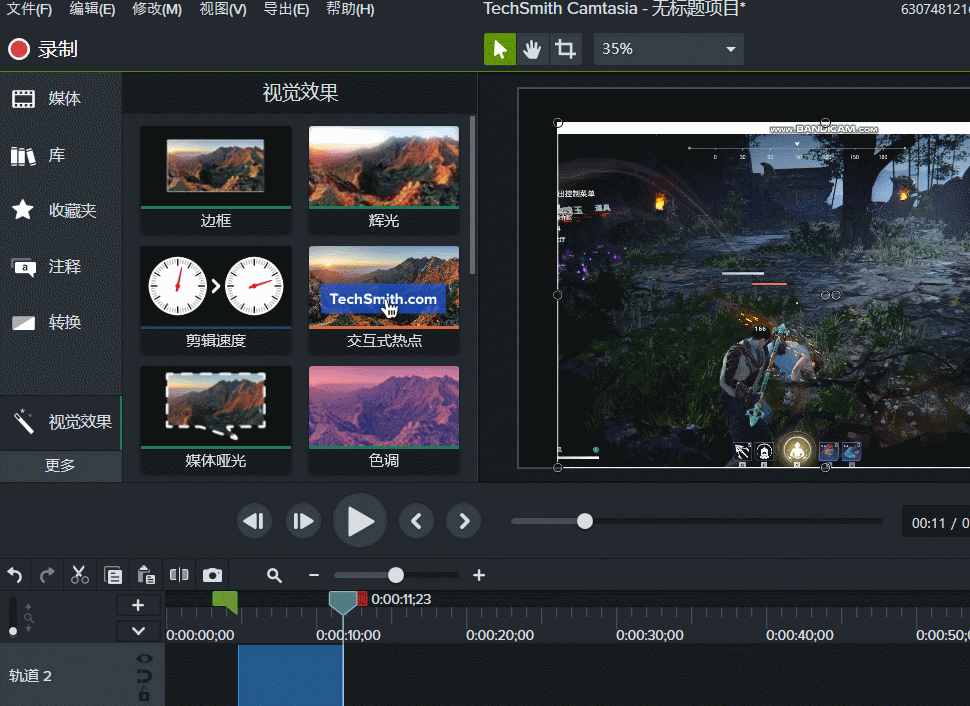Click the timeline zoom slider handle
Screen dimensions: 970x706
[396, 575]
